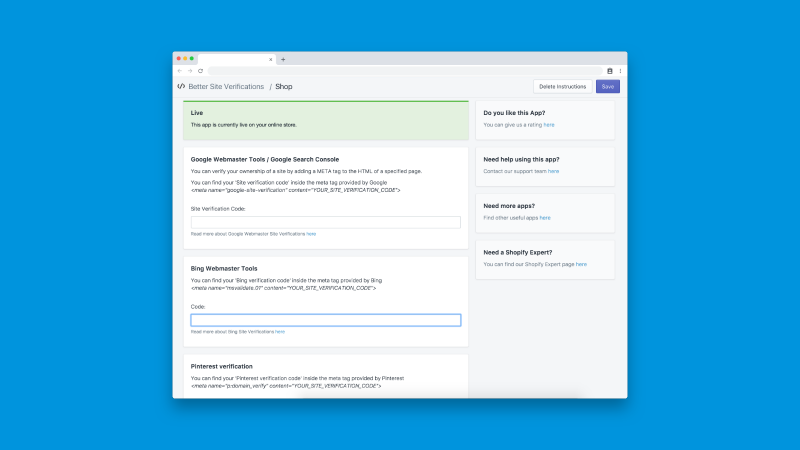
Task: Click 'Google Webmaster Tools / Google Search Console' heading
Action: 265,159
